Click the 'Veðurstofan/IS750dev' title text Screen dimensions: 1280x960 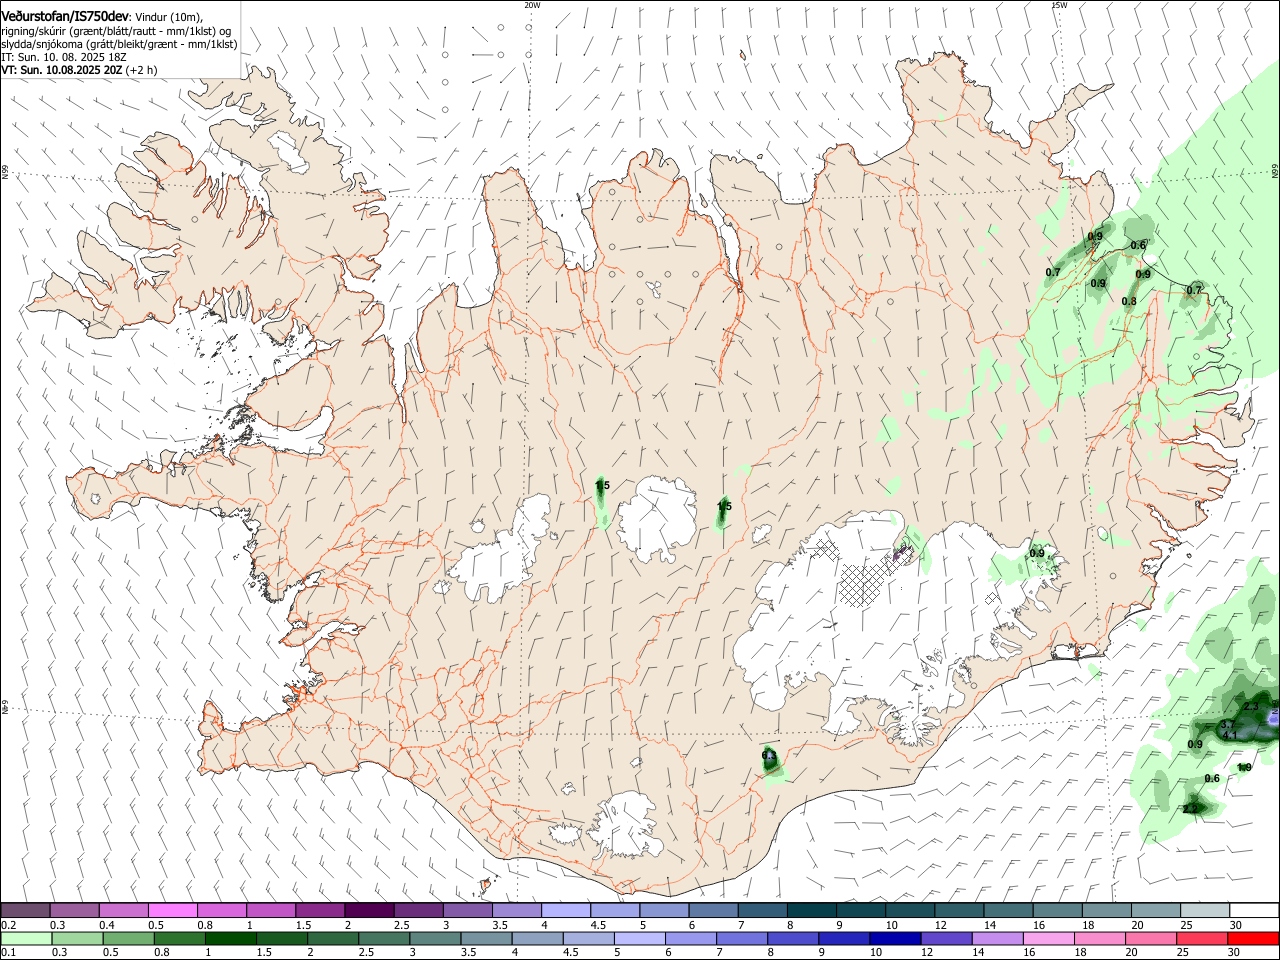(65, 16)
